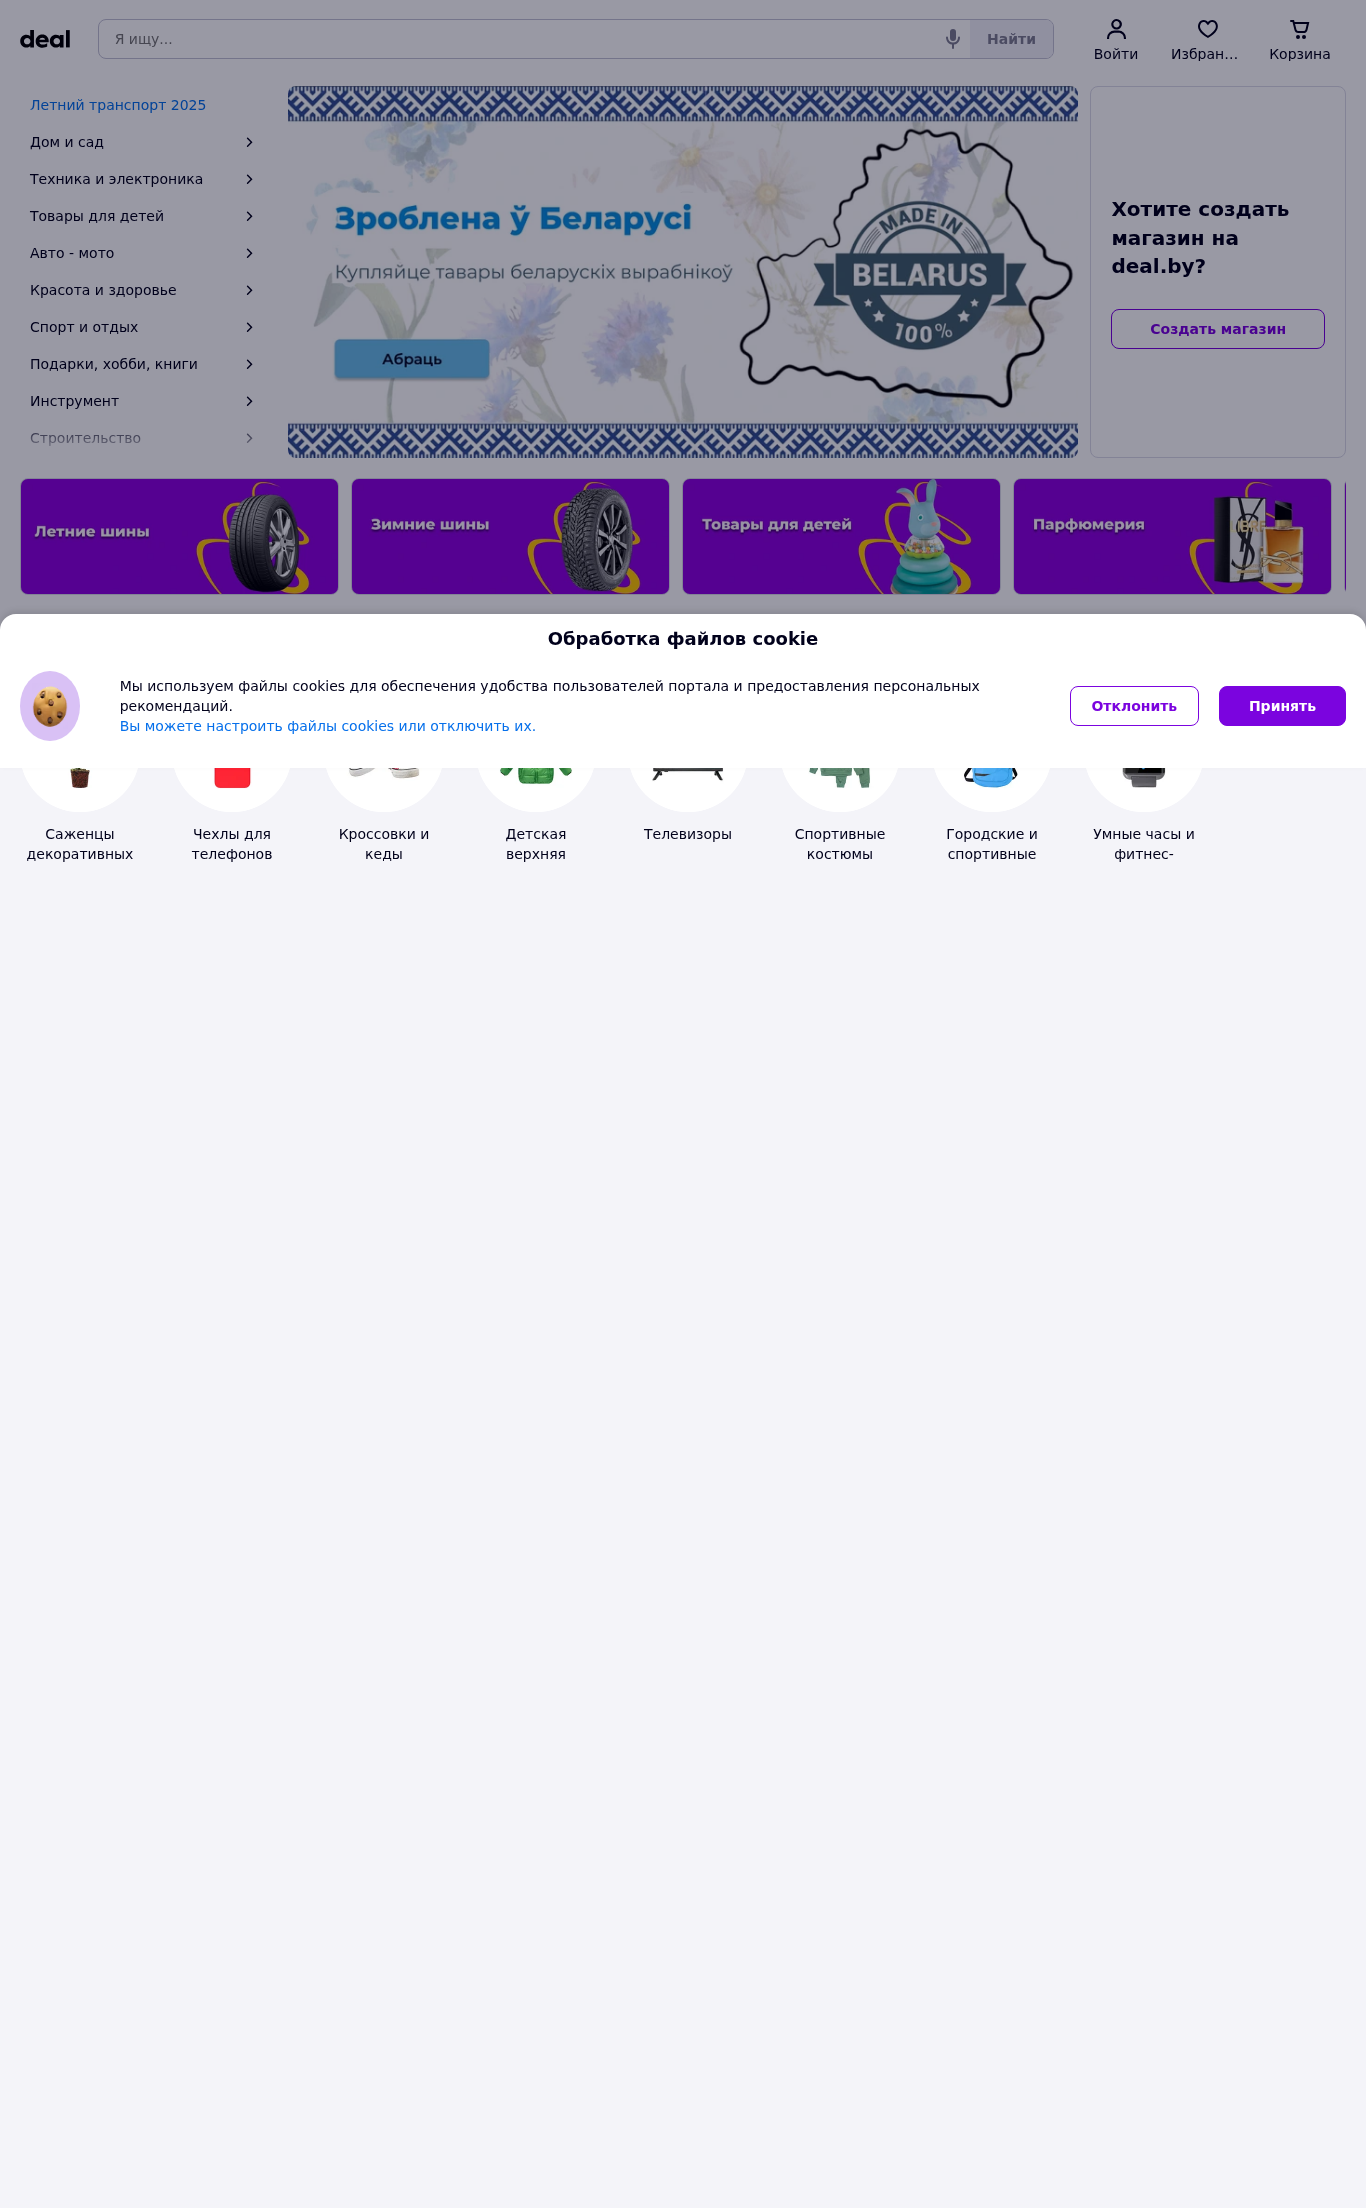Image resolution: width=1366 pixels, height=2208 pixels.
Task: Select the Спорт и отдых menu item
Action: pos(142,327)
